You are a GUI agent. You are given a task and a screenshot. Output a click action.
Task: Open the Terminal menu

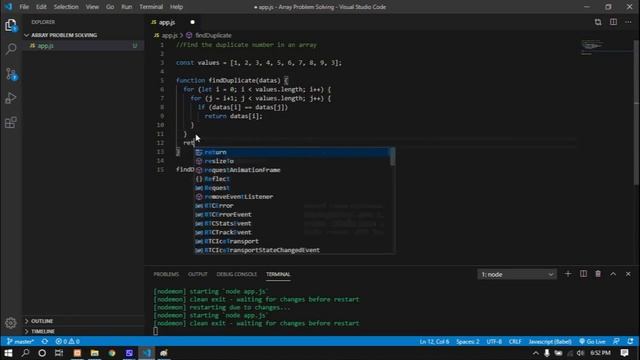coord(151,7)
